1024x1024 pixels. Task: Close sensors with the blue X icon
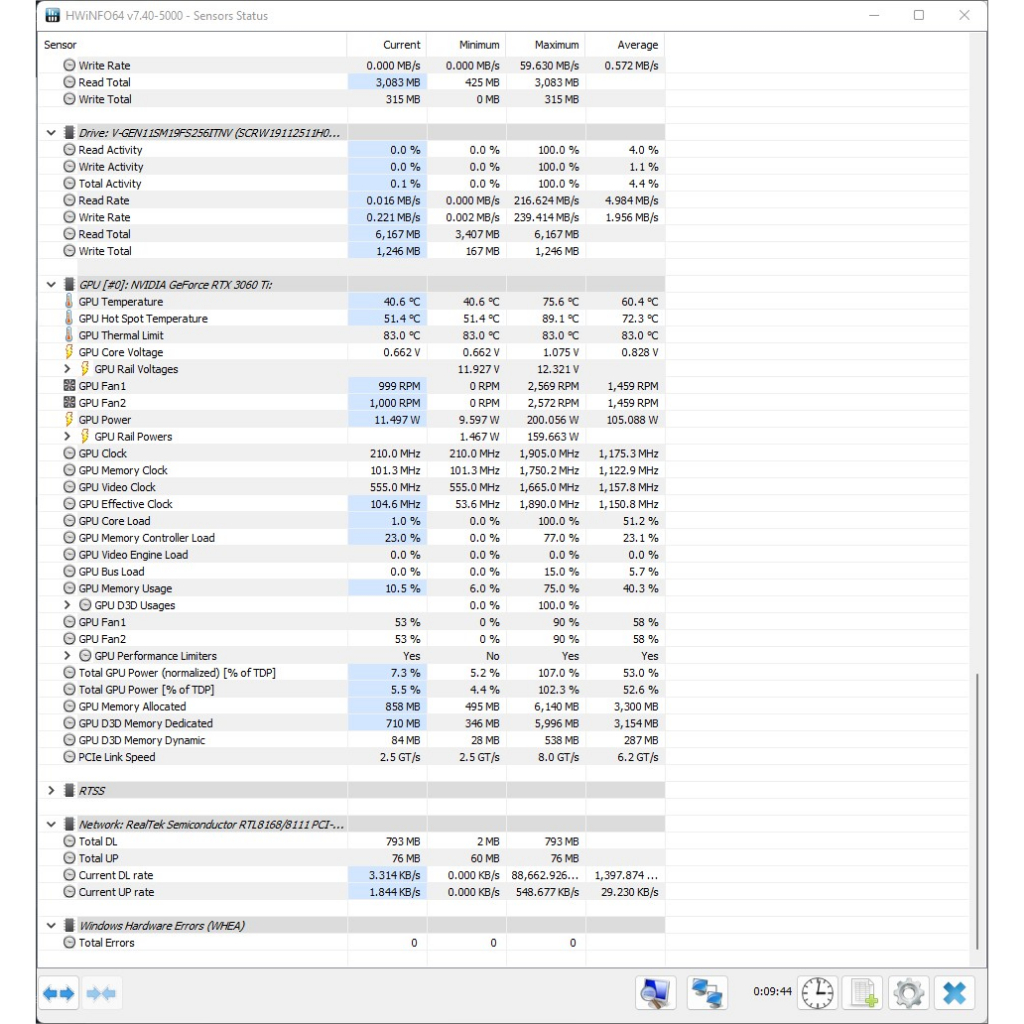click(954, 993)
